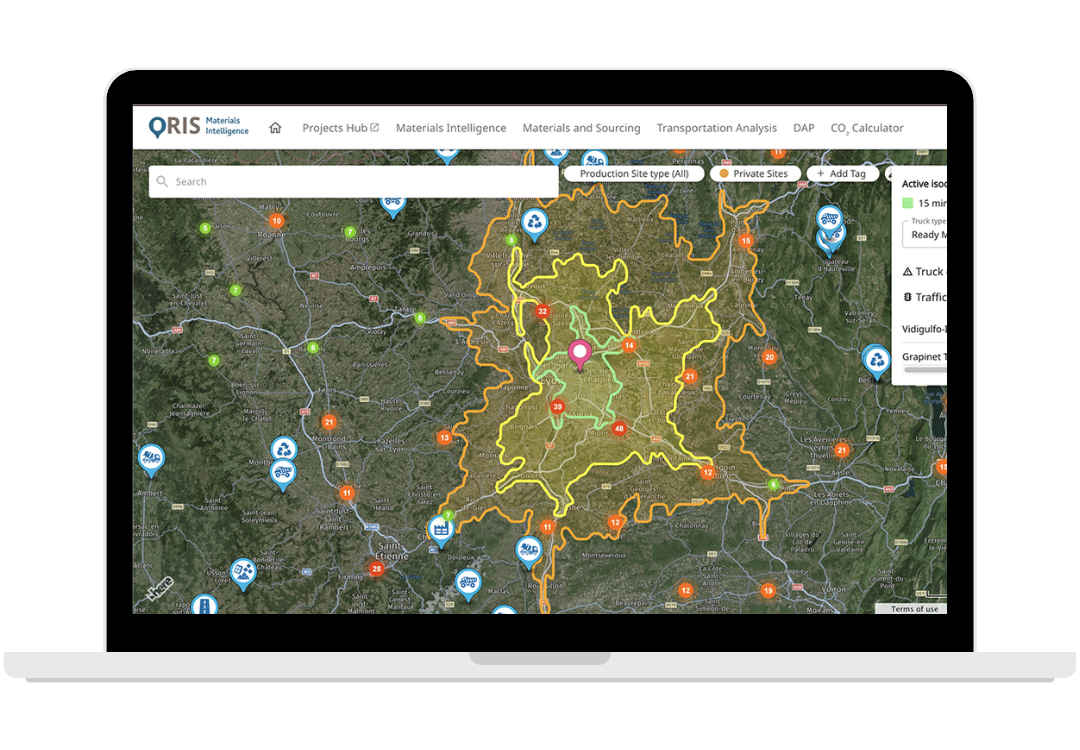Open the Ready Mix truck type selector
Viewport: 1080px width, 750px height.
click(x=928, y=234)
